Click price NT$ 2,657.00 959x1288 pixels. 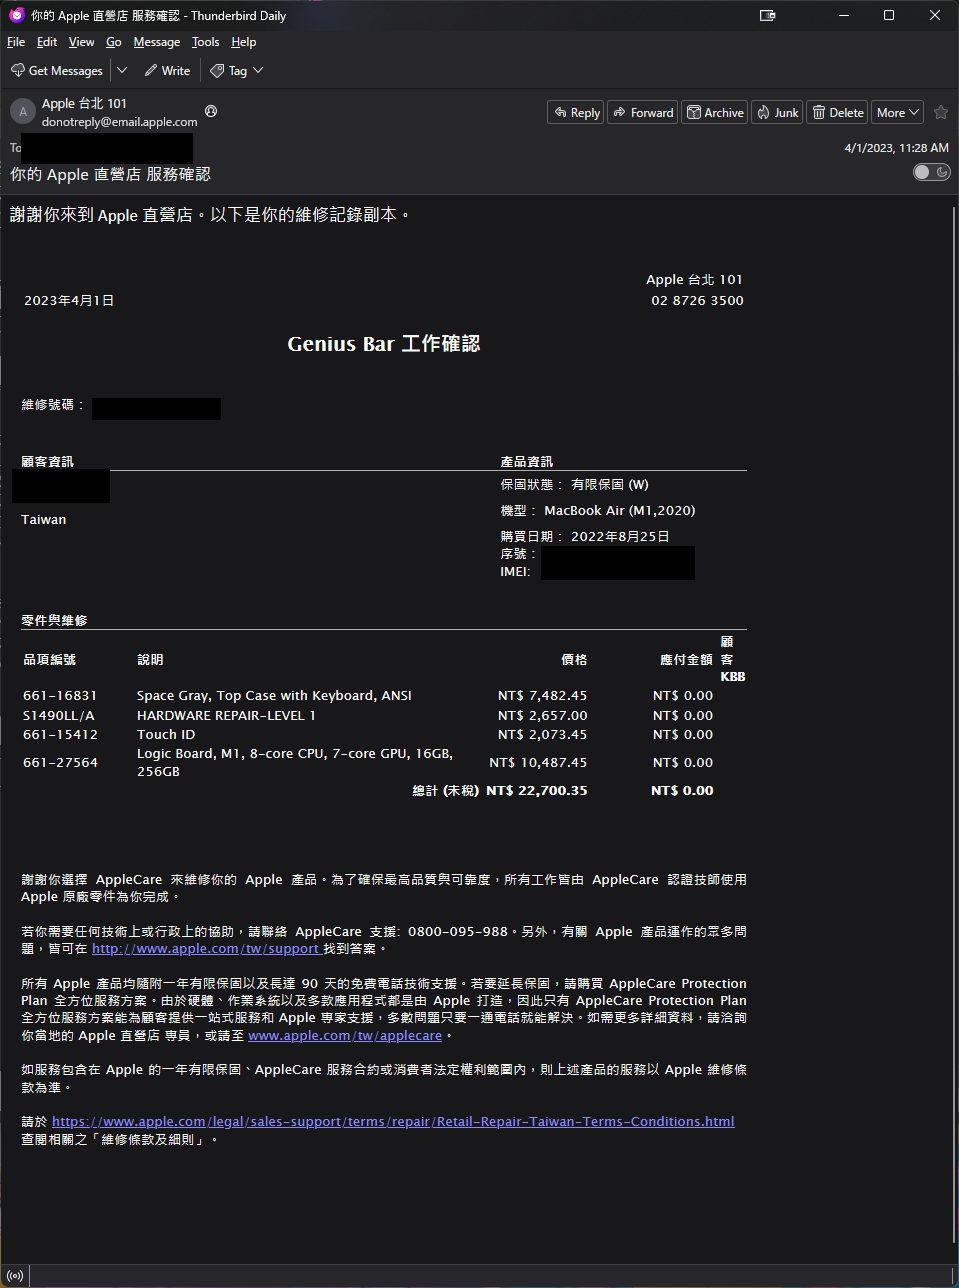coord(542,716)
